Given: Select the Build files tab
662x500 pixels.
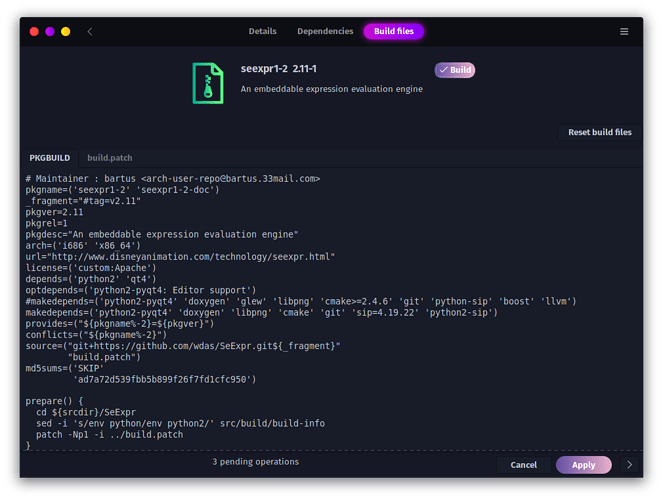Looking at the screenshot, I should pyautogui.click(x=393, y=31).
